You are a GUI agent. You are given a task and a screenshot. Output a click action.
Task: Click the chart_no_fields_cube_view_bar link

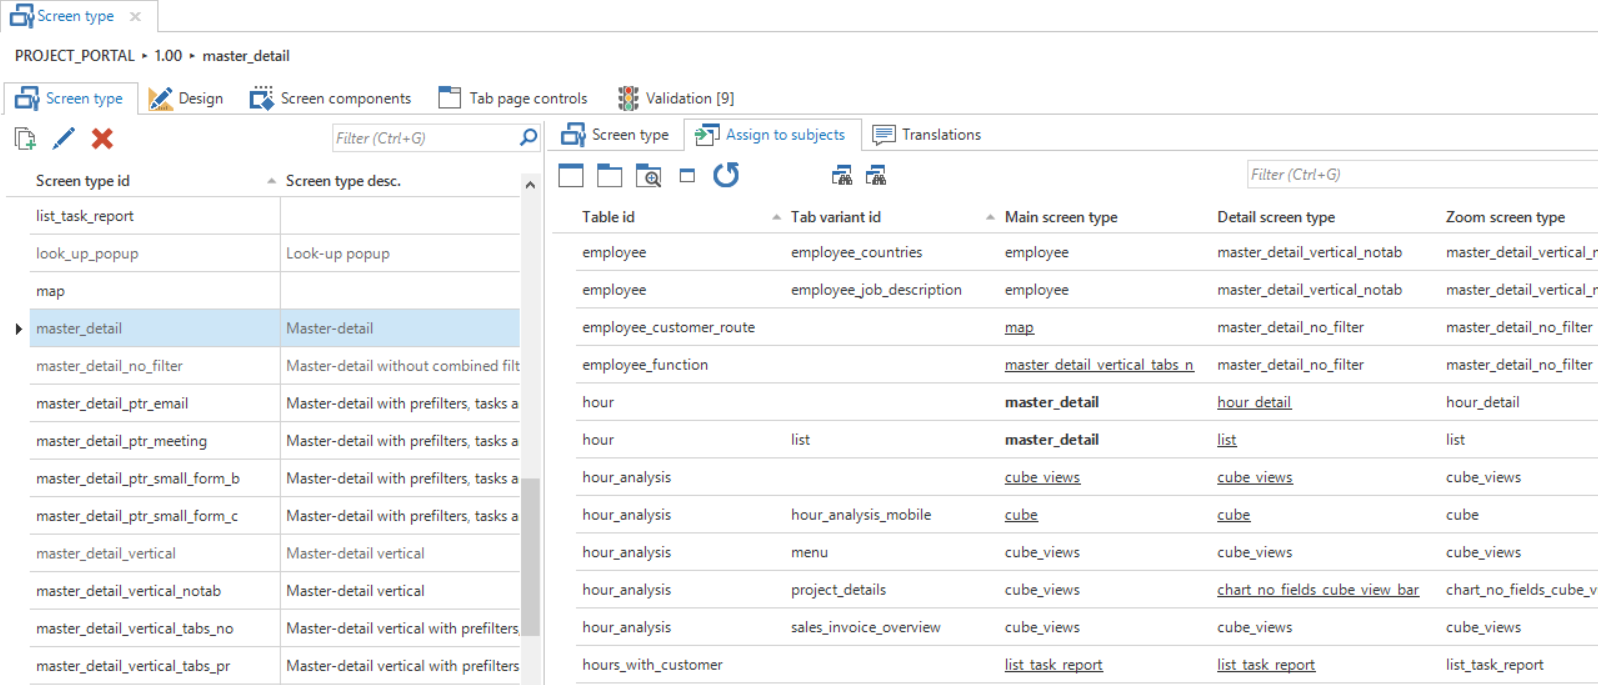coord(1317,590)
